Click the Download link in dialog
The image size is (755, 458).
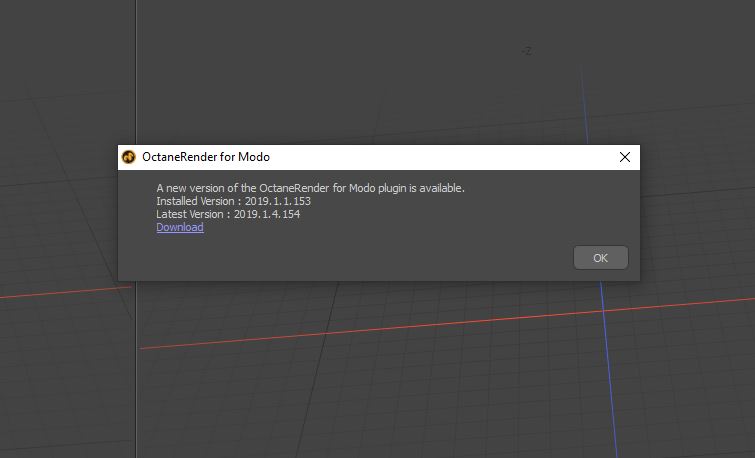click(180, 227)
